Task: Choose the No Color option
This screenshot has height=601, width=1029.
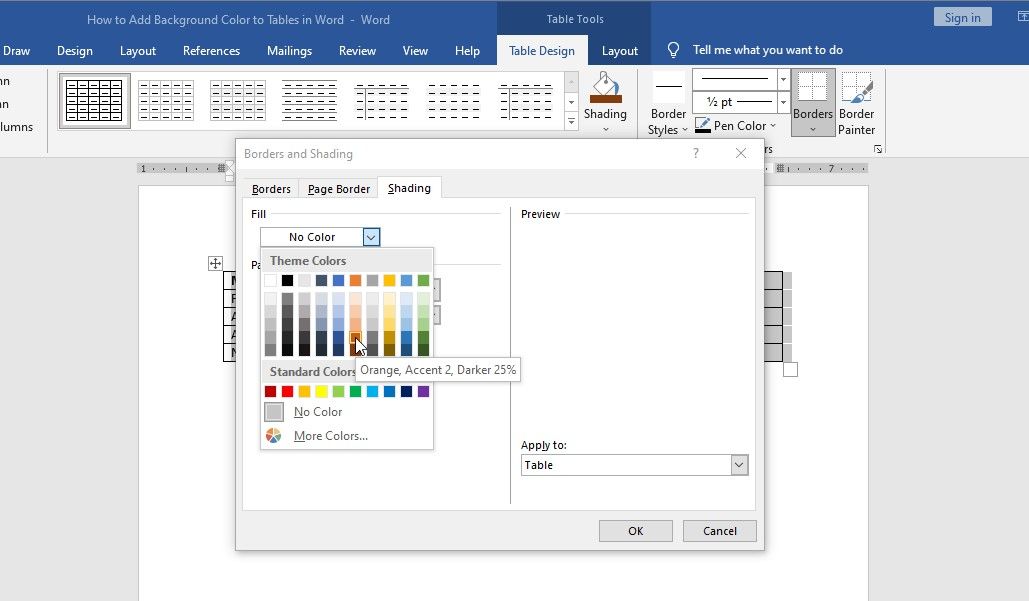Action: 317,412
